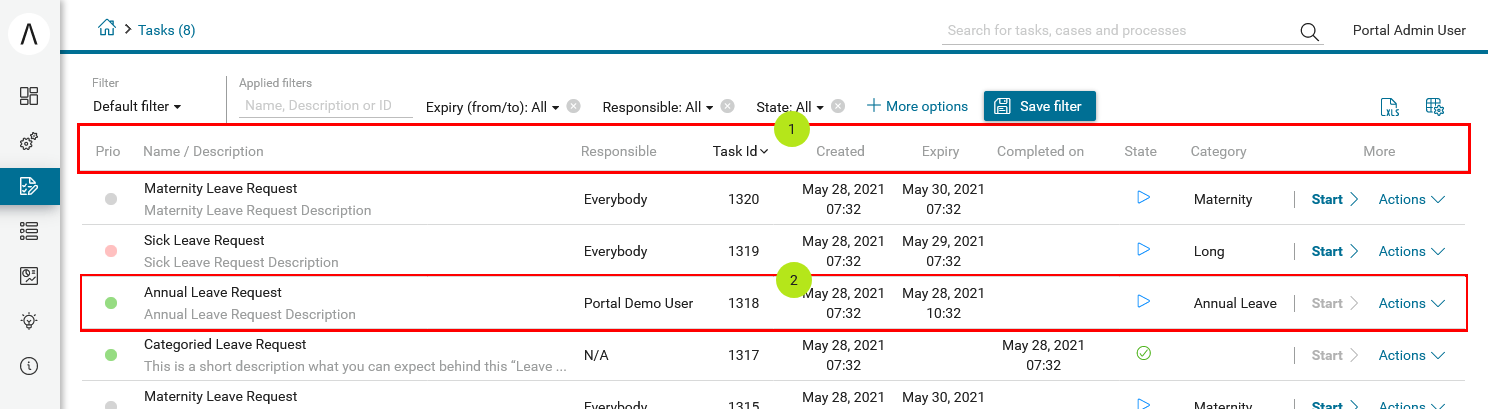Image resolution: width=1488 pixels, height=409 pixels.
Task: Click the Save filter button
Action: pos(1040,106)
